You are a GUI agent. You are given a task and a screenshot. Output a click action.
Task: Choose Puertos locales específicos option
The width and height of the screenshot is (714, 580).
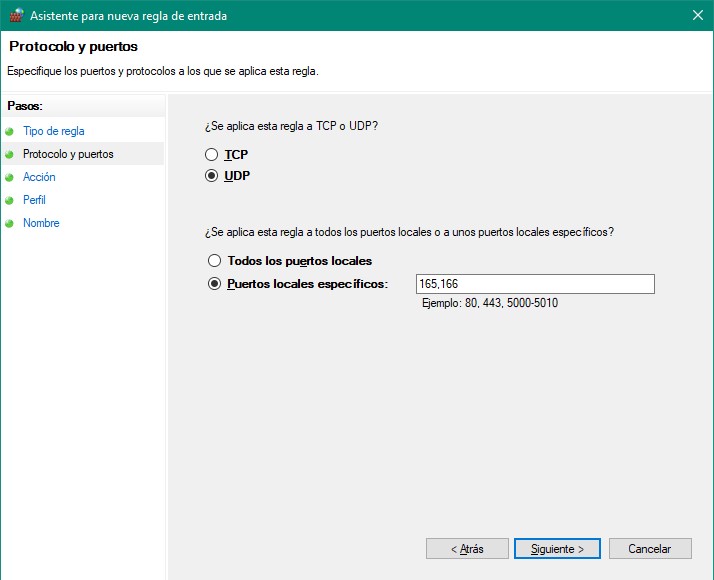pos(213,284)
